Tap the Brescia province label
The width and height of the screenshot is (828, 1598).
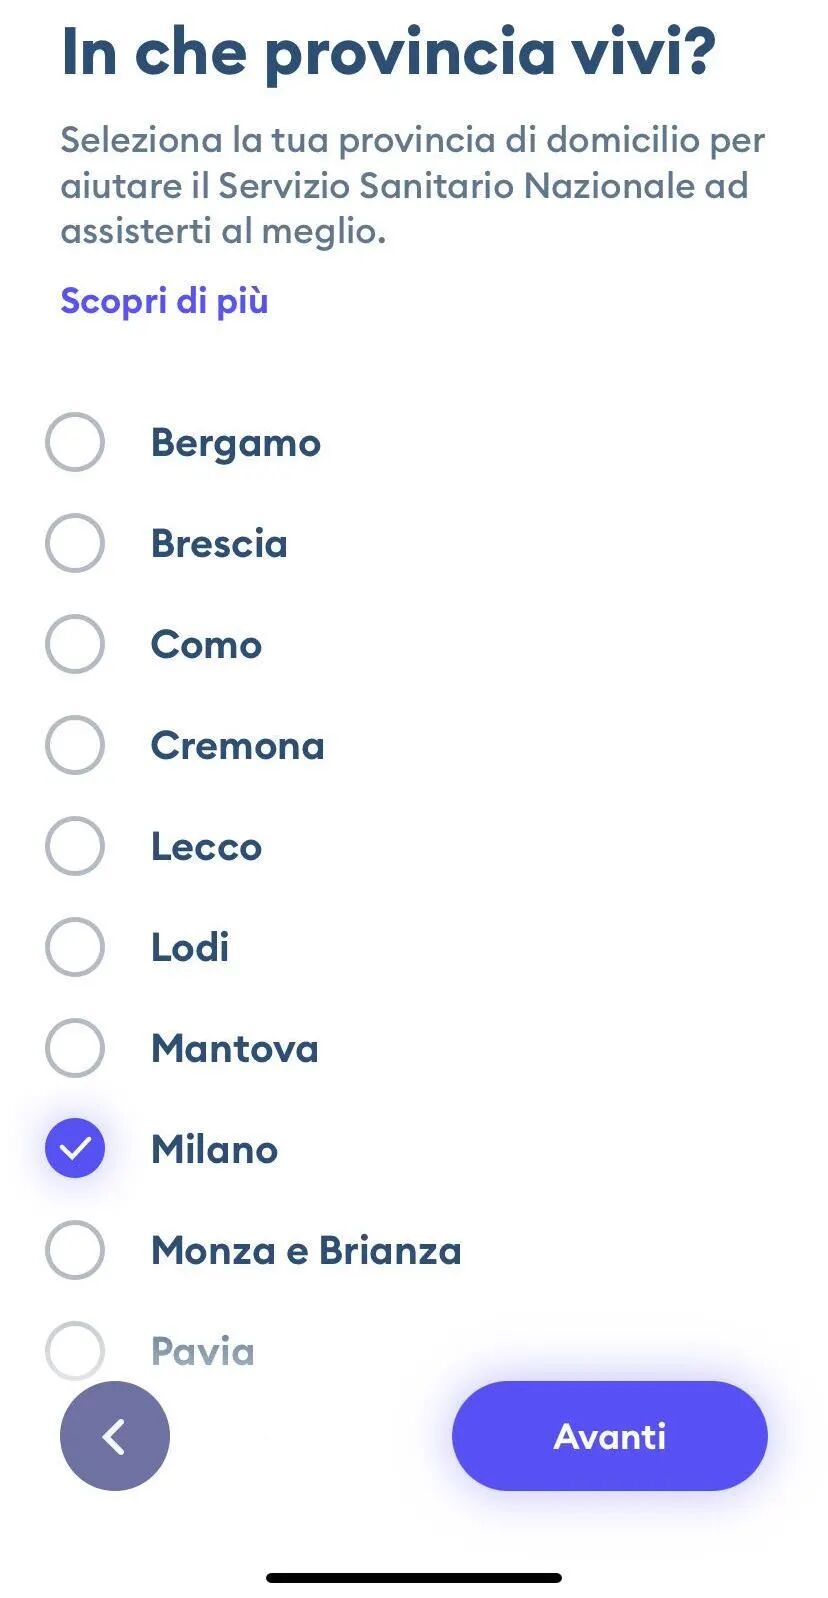[x=219, y=544]
